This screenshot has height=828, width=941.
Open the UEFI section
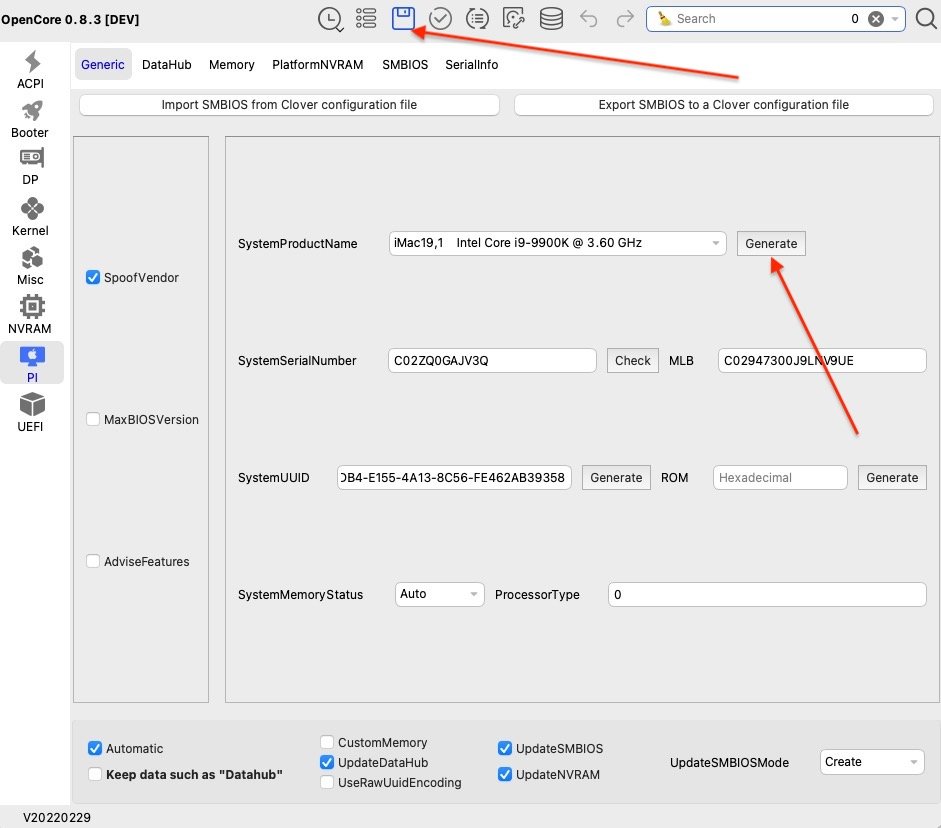click(x=31, y=413)
